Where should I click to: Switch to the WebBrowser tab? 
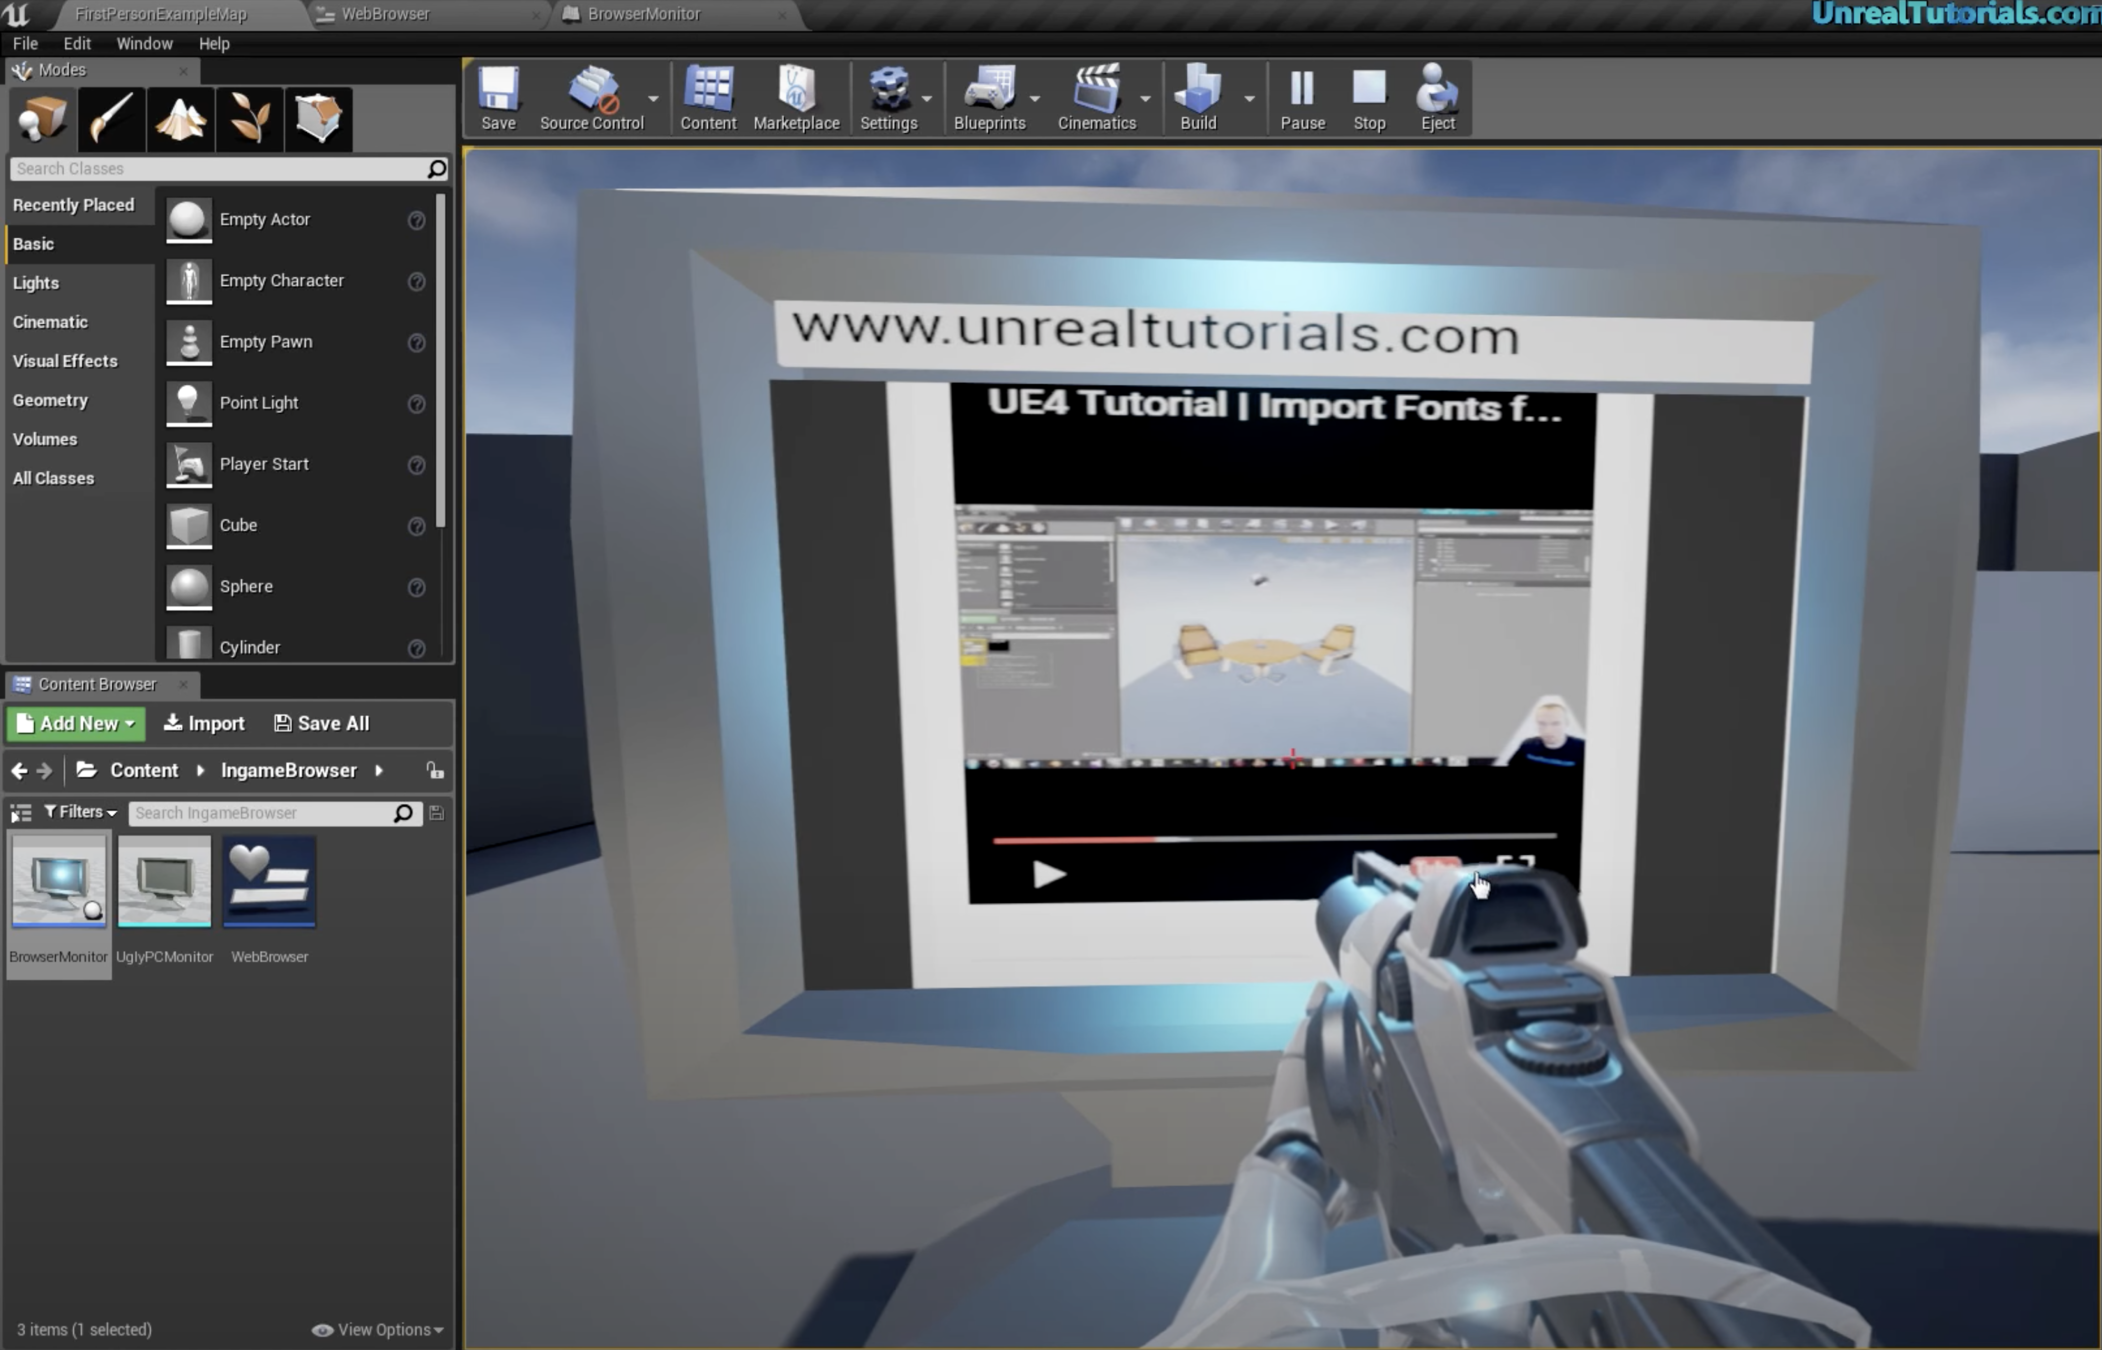coord(384,14)
